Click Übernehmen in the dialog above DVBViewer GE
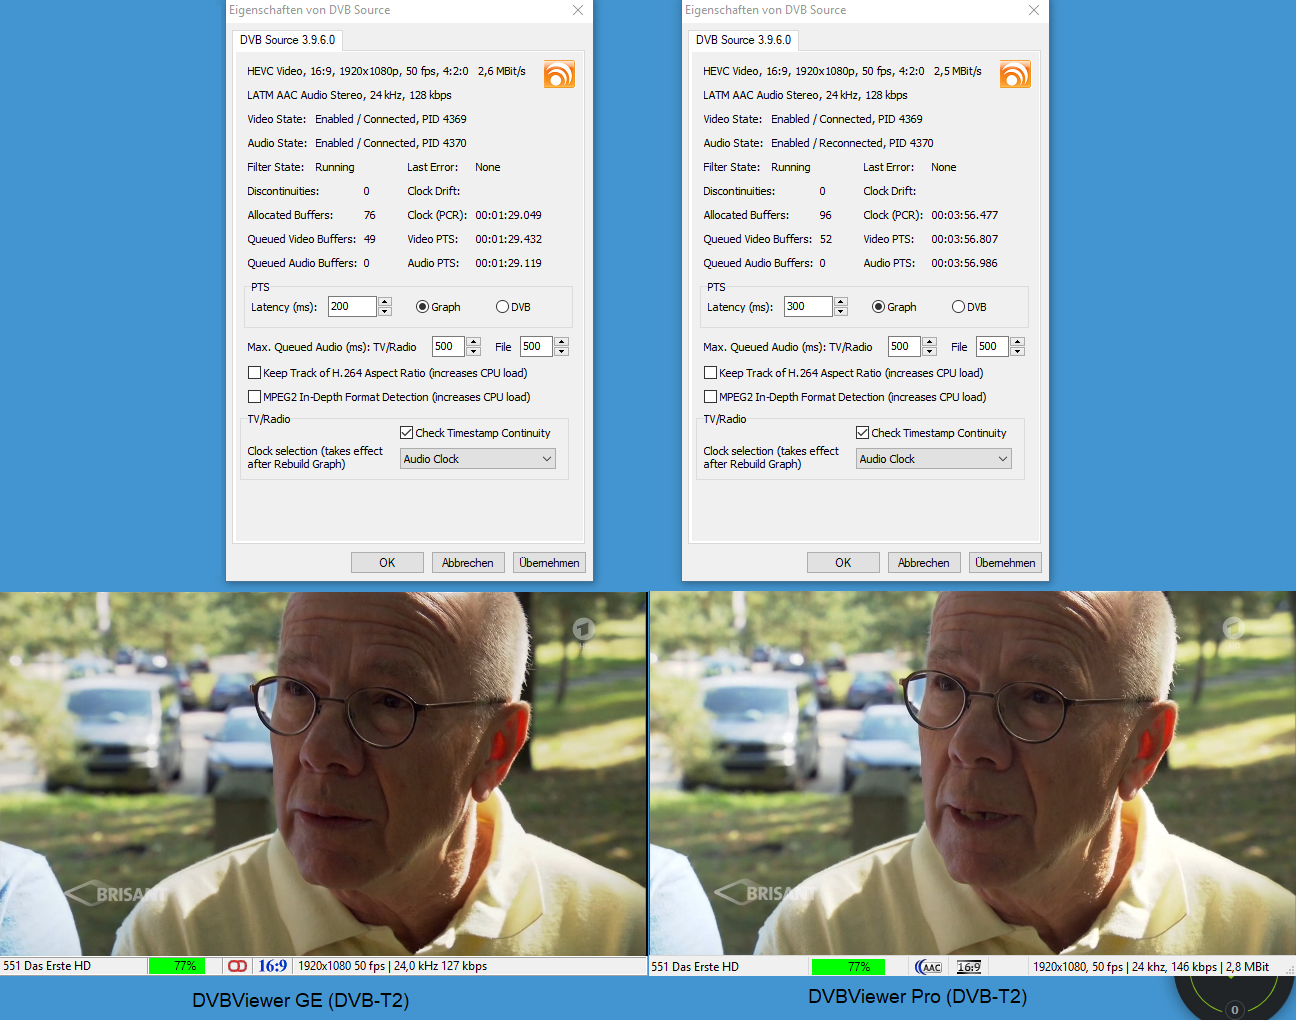1296x1020 pixels. click(x=549, y=563)
